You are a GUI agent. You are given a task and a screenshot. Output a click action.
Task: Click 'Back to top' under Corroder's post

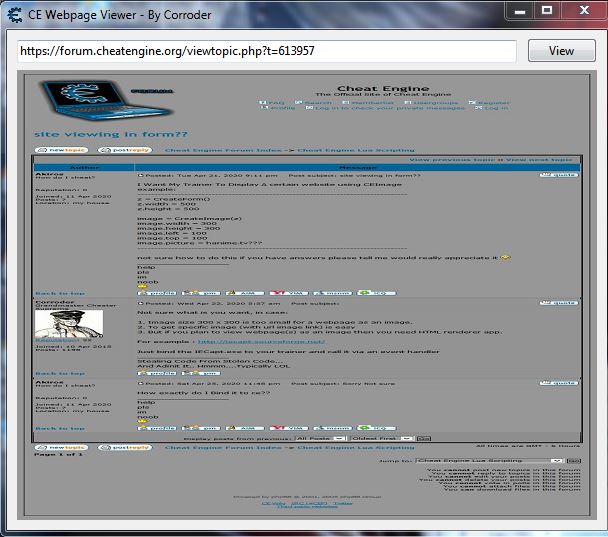coord(60,373)
